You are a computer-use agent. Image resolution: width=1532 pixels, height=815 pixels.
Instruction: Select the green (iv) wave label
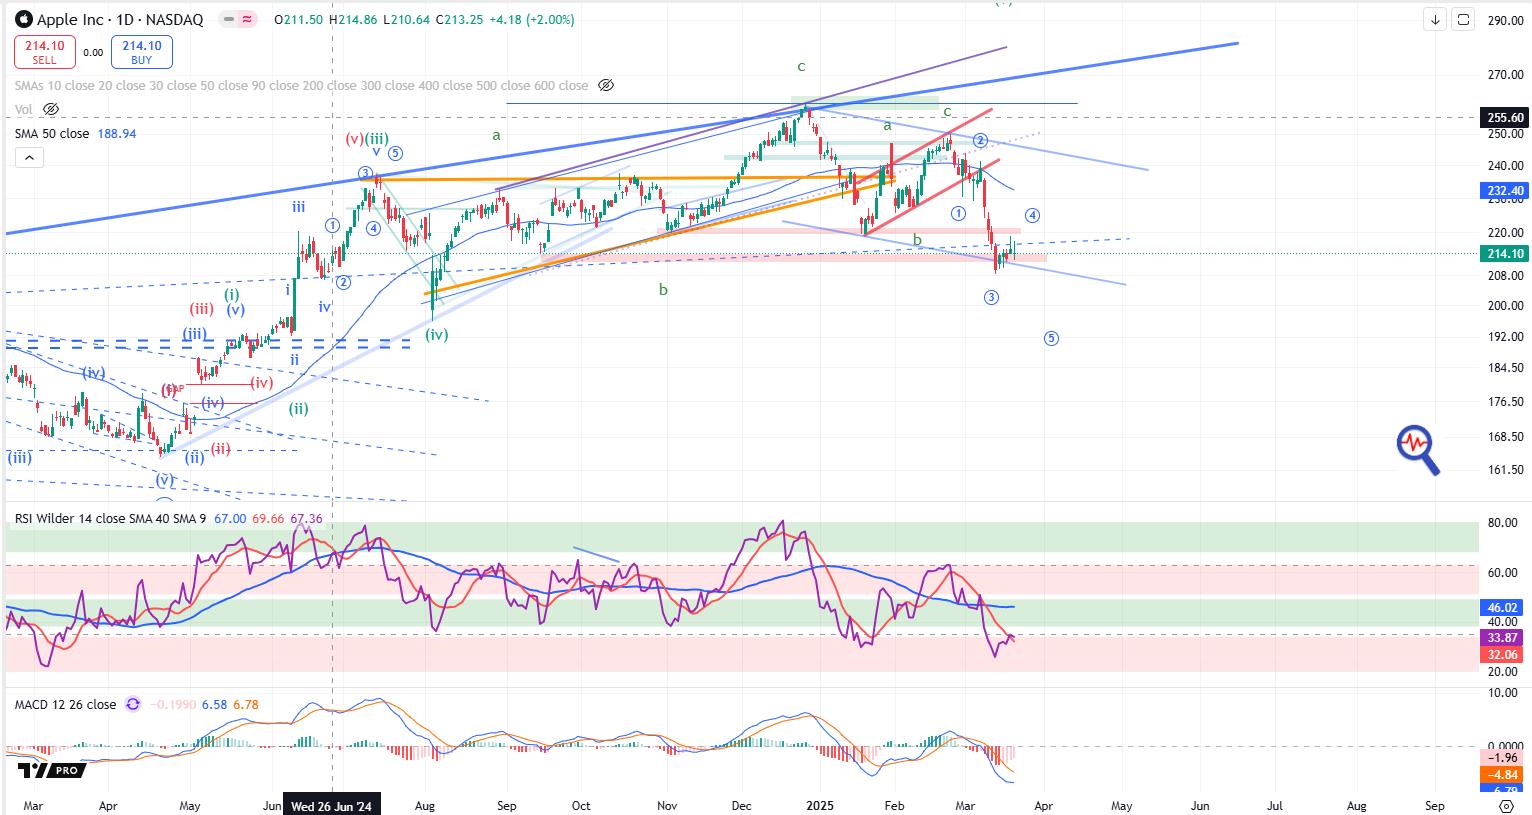[437, 335]
